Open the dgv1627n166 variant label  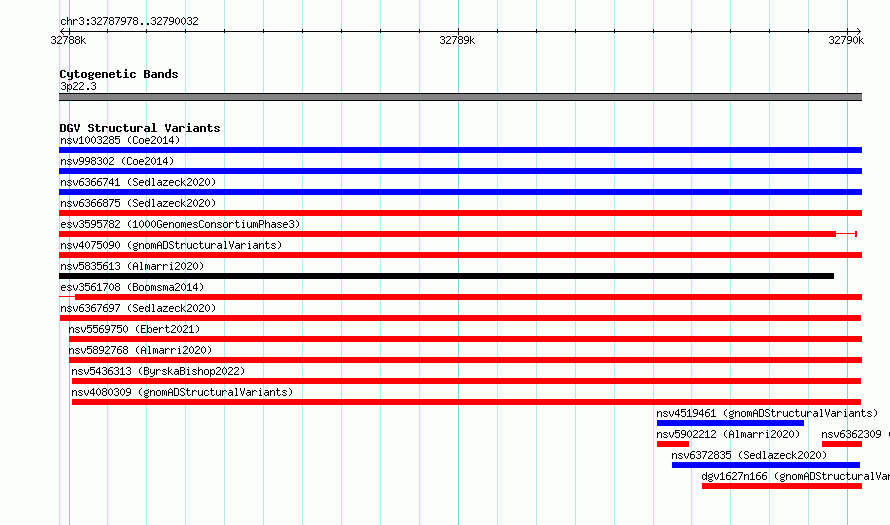pyautogui.click(x=795, y=476)
